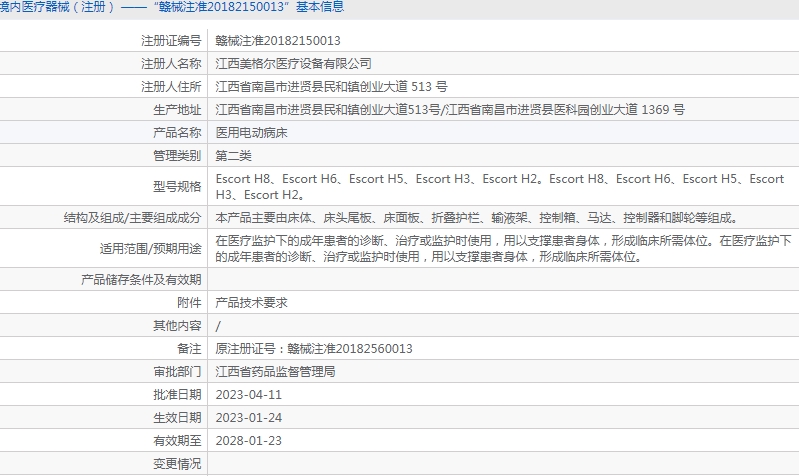Screen dimensions: 799x476
Task: Click the 注册人名称 label
Action: 171,64
